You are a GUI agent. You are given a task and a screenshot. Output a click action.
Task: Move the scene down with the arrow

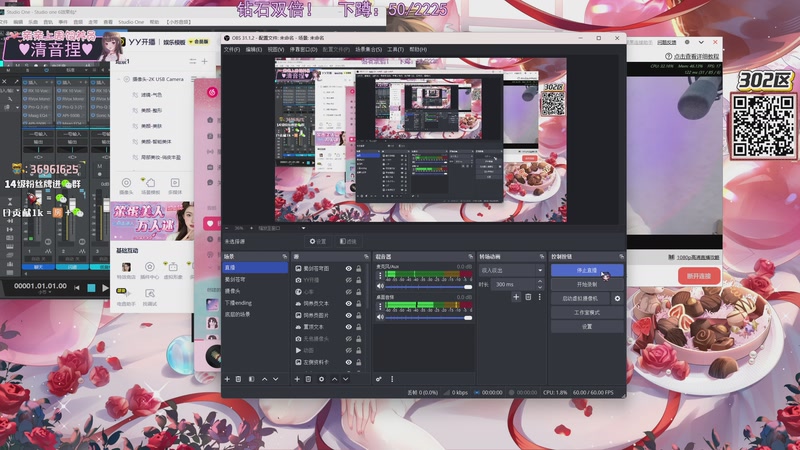point(276,379)
